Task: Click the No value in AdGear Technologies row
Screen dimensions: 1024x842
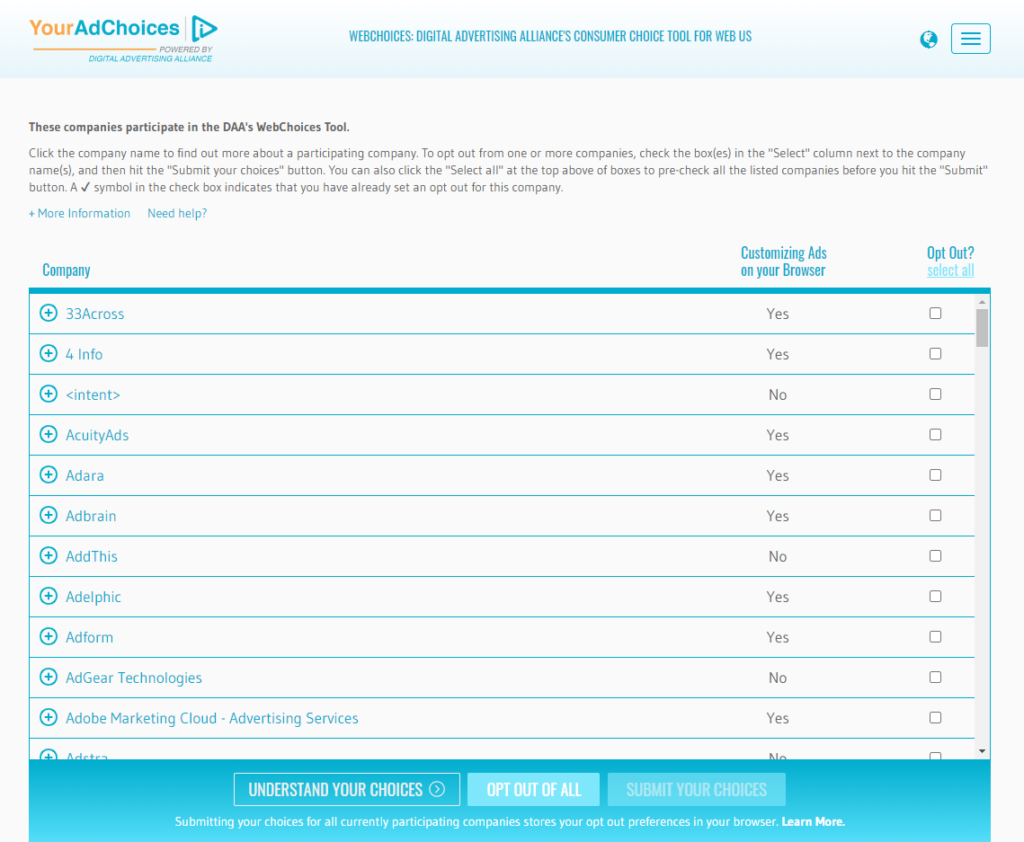Action: tap(777, 678)
